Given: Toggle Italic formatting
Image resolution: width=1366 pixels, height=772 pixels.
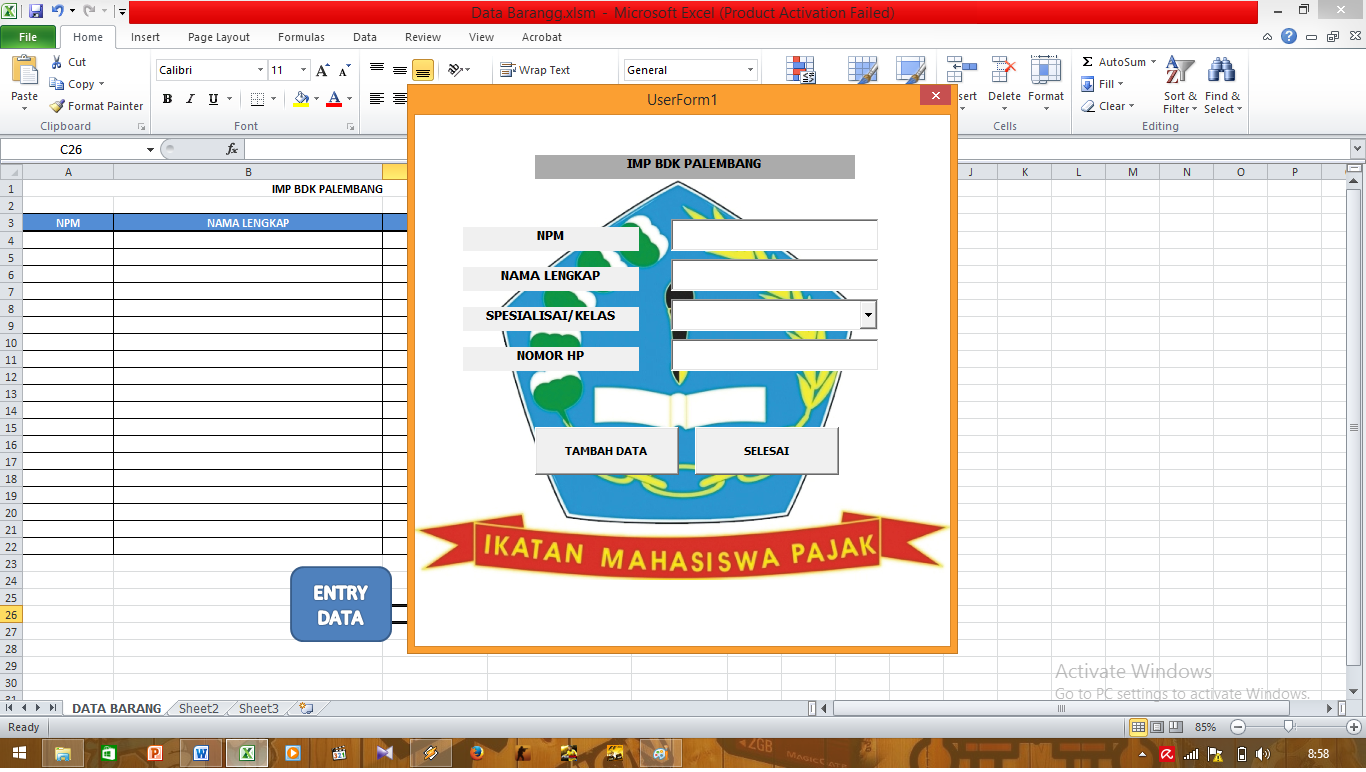Looking at the screenshot, I should coord(190,99).
